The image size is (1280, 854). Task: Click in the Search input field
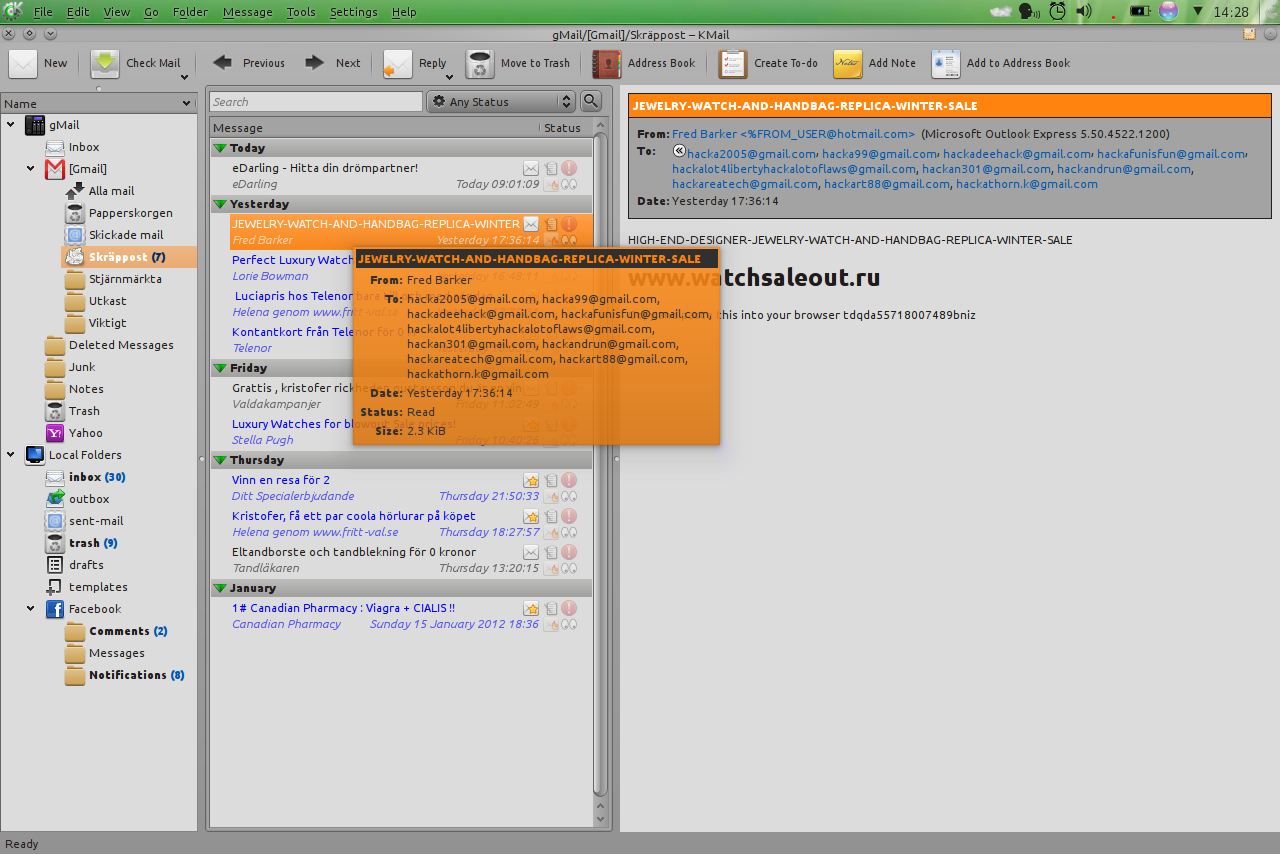click(316, 101)
